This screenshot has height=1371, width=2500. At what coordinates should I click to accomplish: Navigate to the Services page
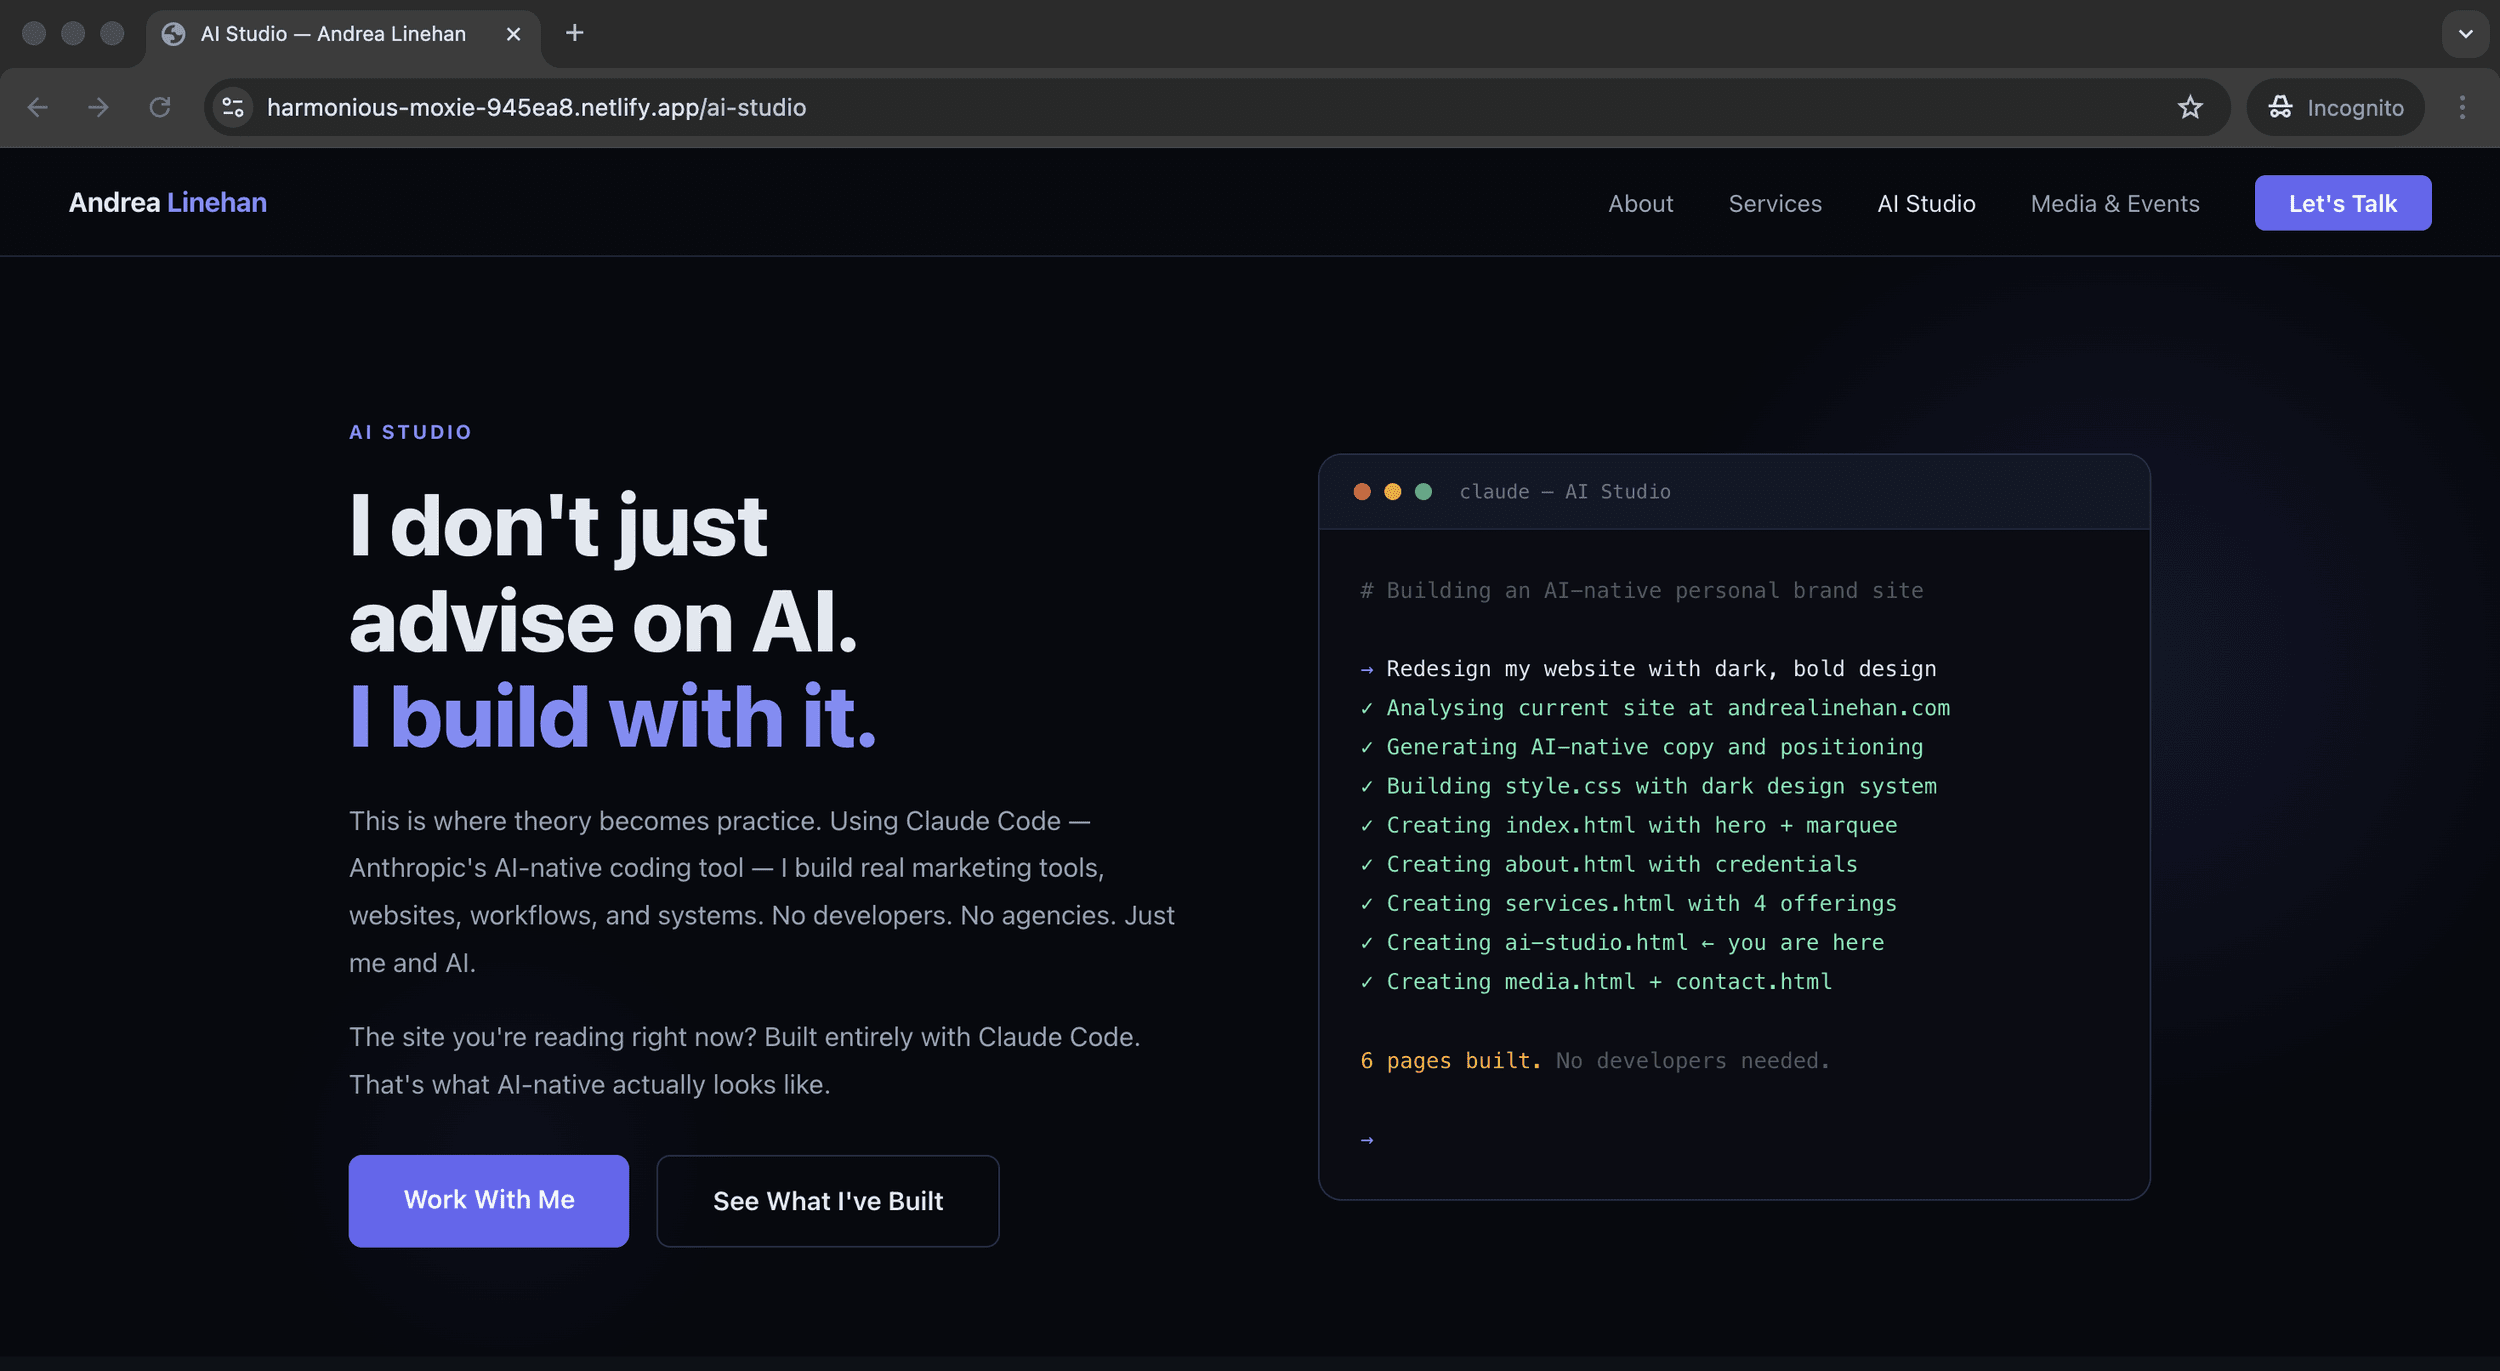pos(1775,203)
